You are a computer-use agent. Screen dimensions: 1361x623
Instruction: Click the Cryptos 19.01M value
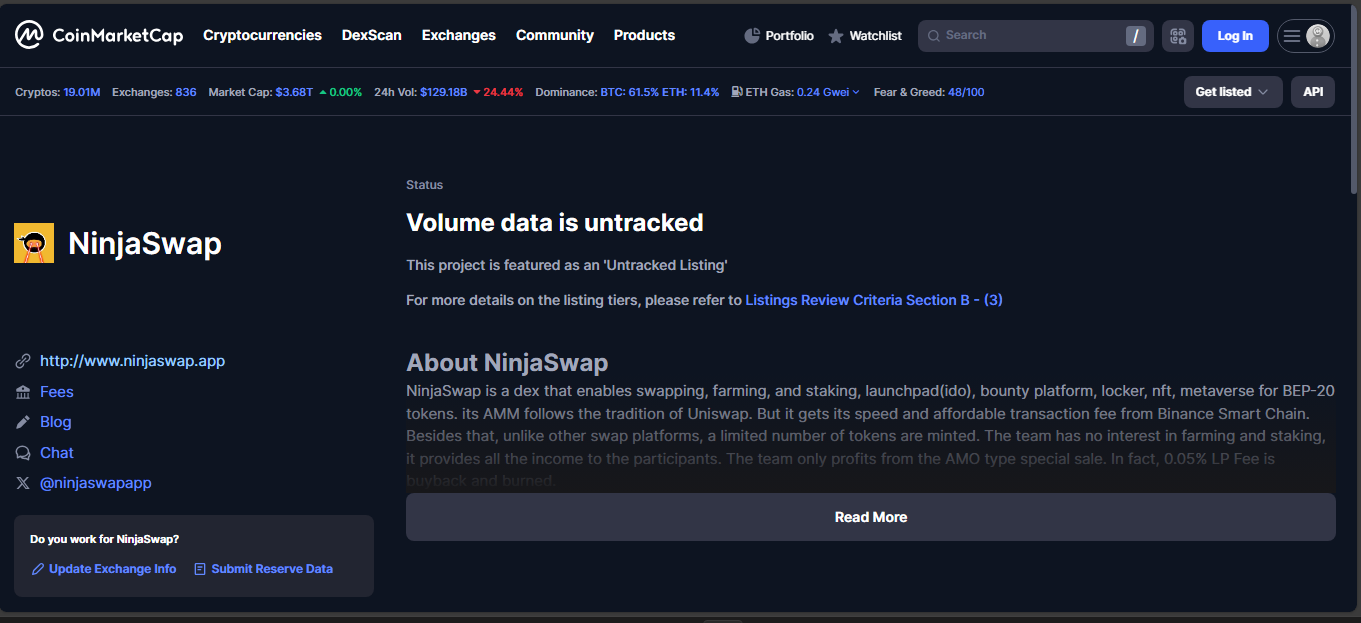82,92
